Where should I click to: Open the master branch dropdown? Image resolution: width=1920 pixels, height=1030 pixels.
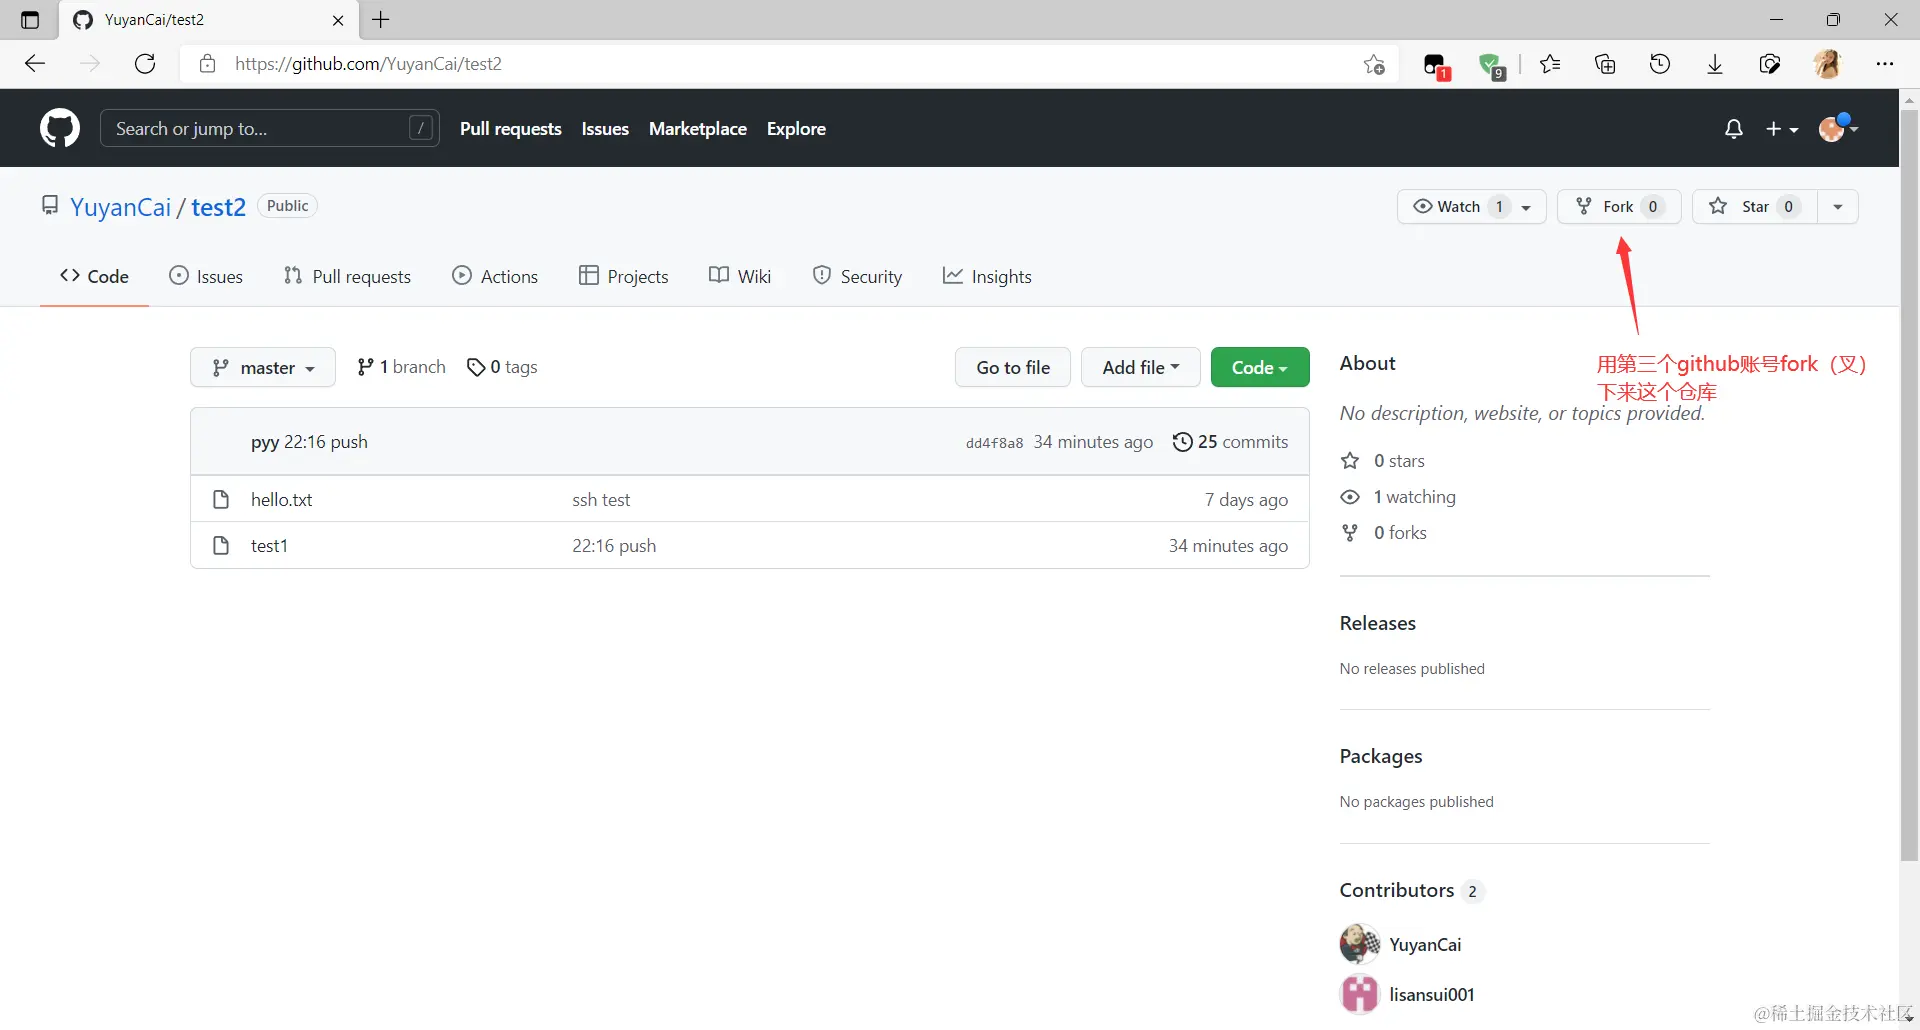click(x=263, y=367)
